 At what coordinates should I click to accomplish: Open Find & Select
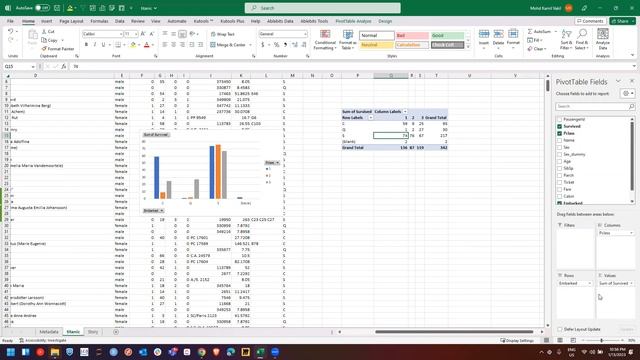pyautogui.click(x=582, y=40)
